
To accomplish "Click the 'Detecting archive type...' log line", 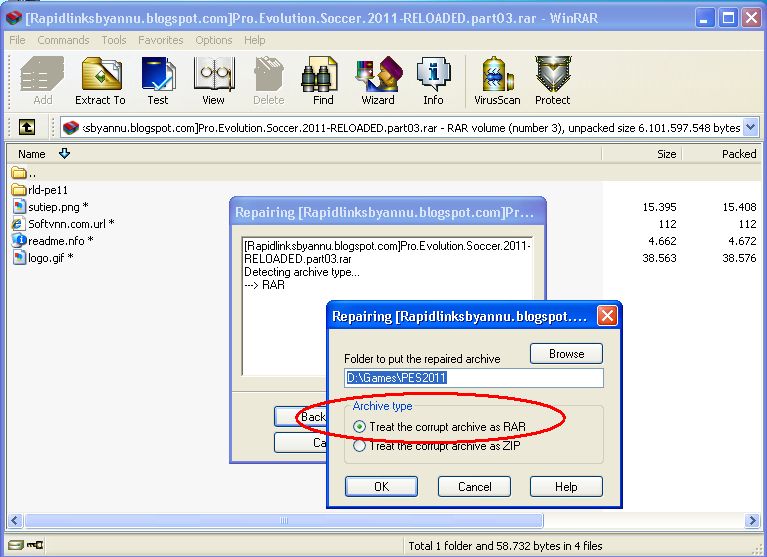I will [x=301, y=272].
